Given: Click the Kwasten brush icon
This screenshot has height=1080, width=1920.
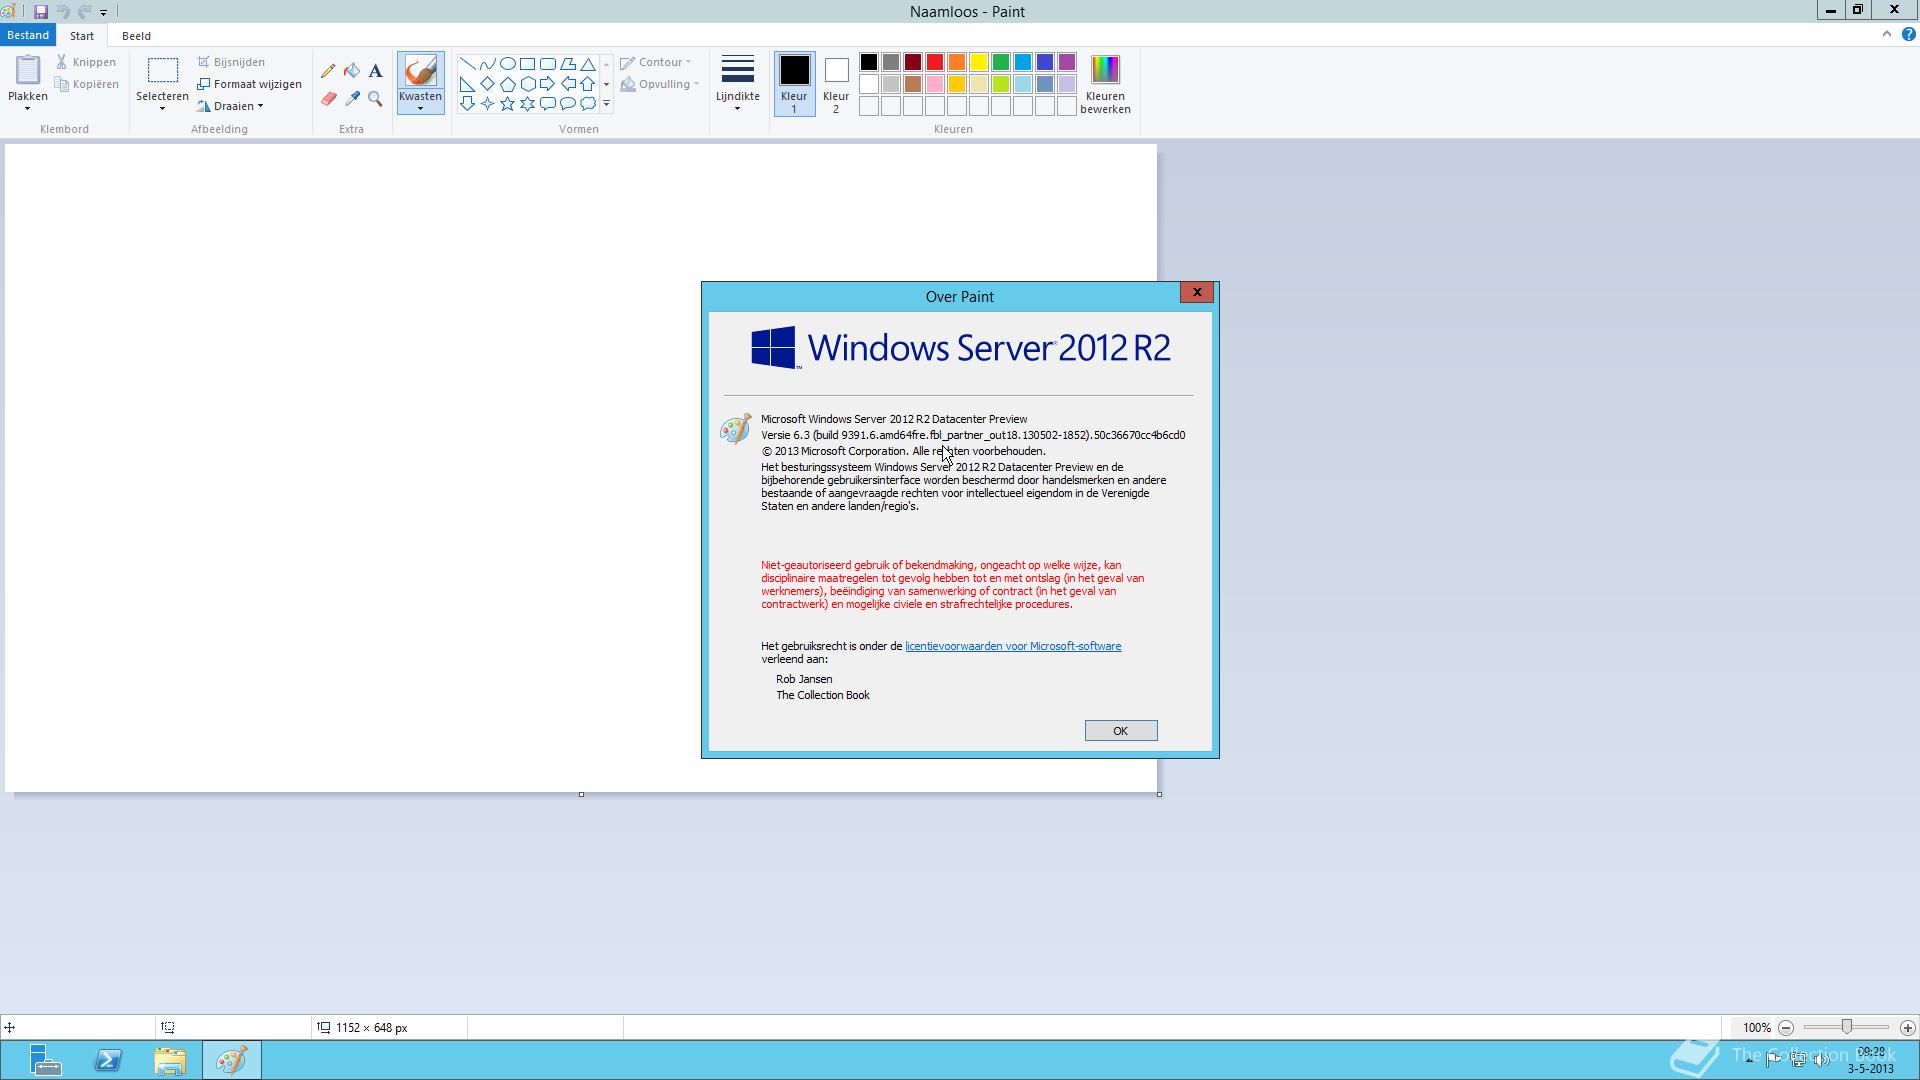Looking at the screenshot, I should [420, 71].
